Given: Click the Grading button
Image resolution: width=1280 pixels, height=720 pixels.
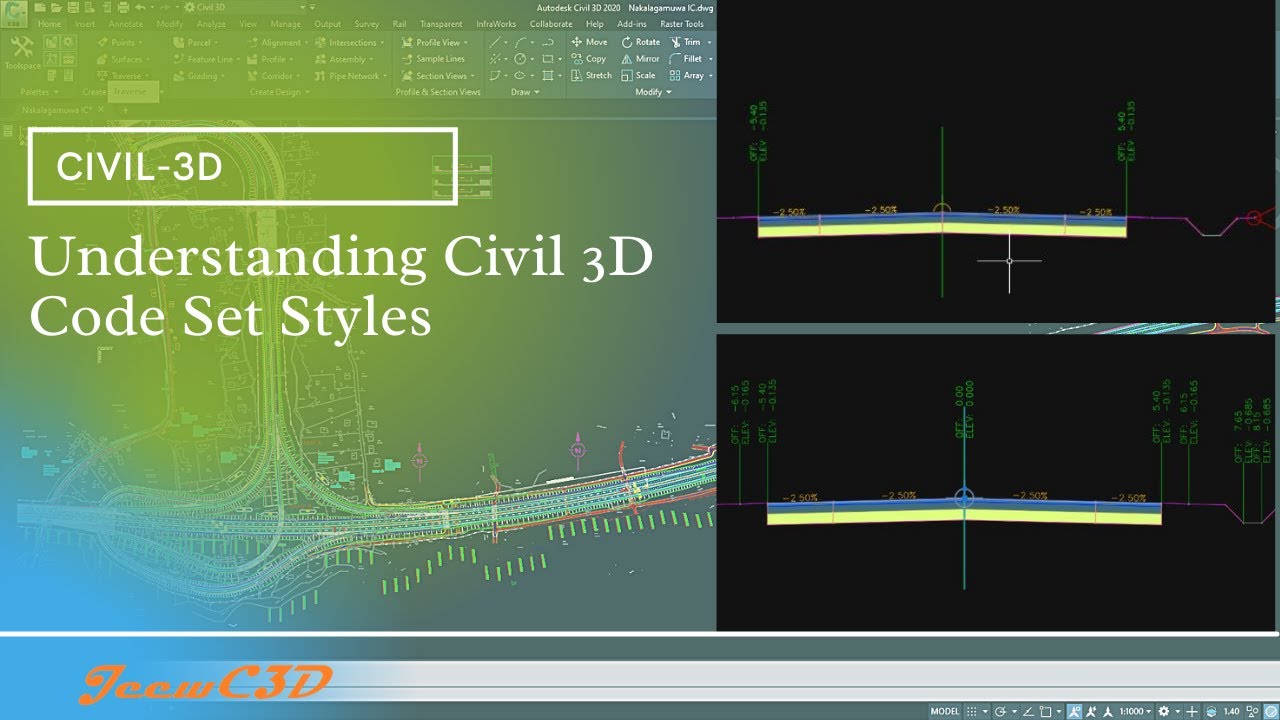Looking at the screenshot, I should pos(198,75).
